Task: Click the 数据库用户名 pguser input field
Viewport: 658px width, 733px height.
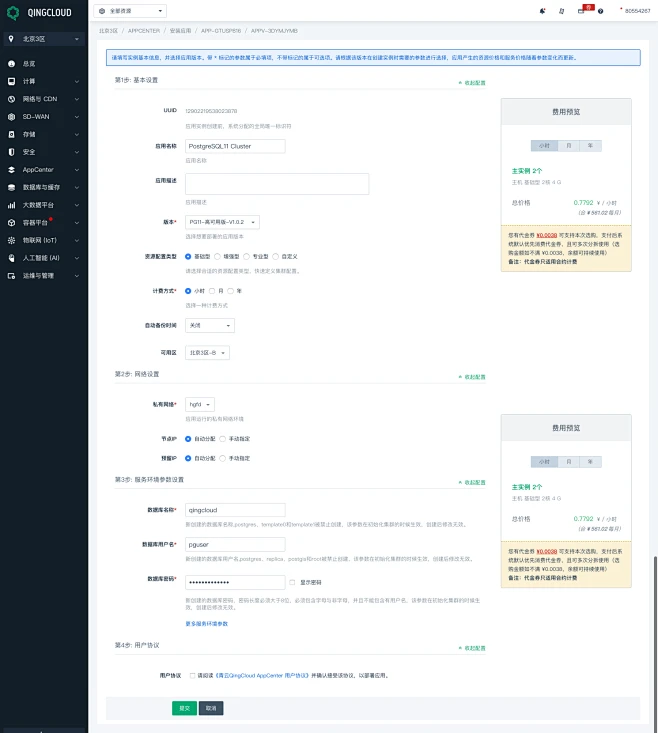Action: (x=235, y=545)
